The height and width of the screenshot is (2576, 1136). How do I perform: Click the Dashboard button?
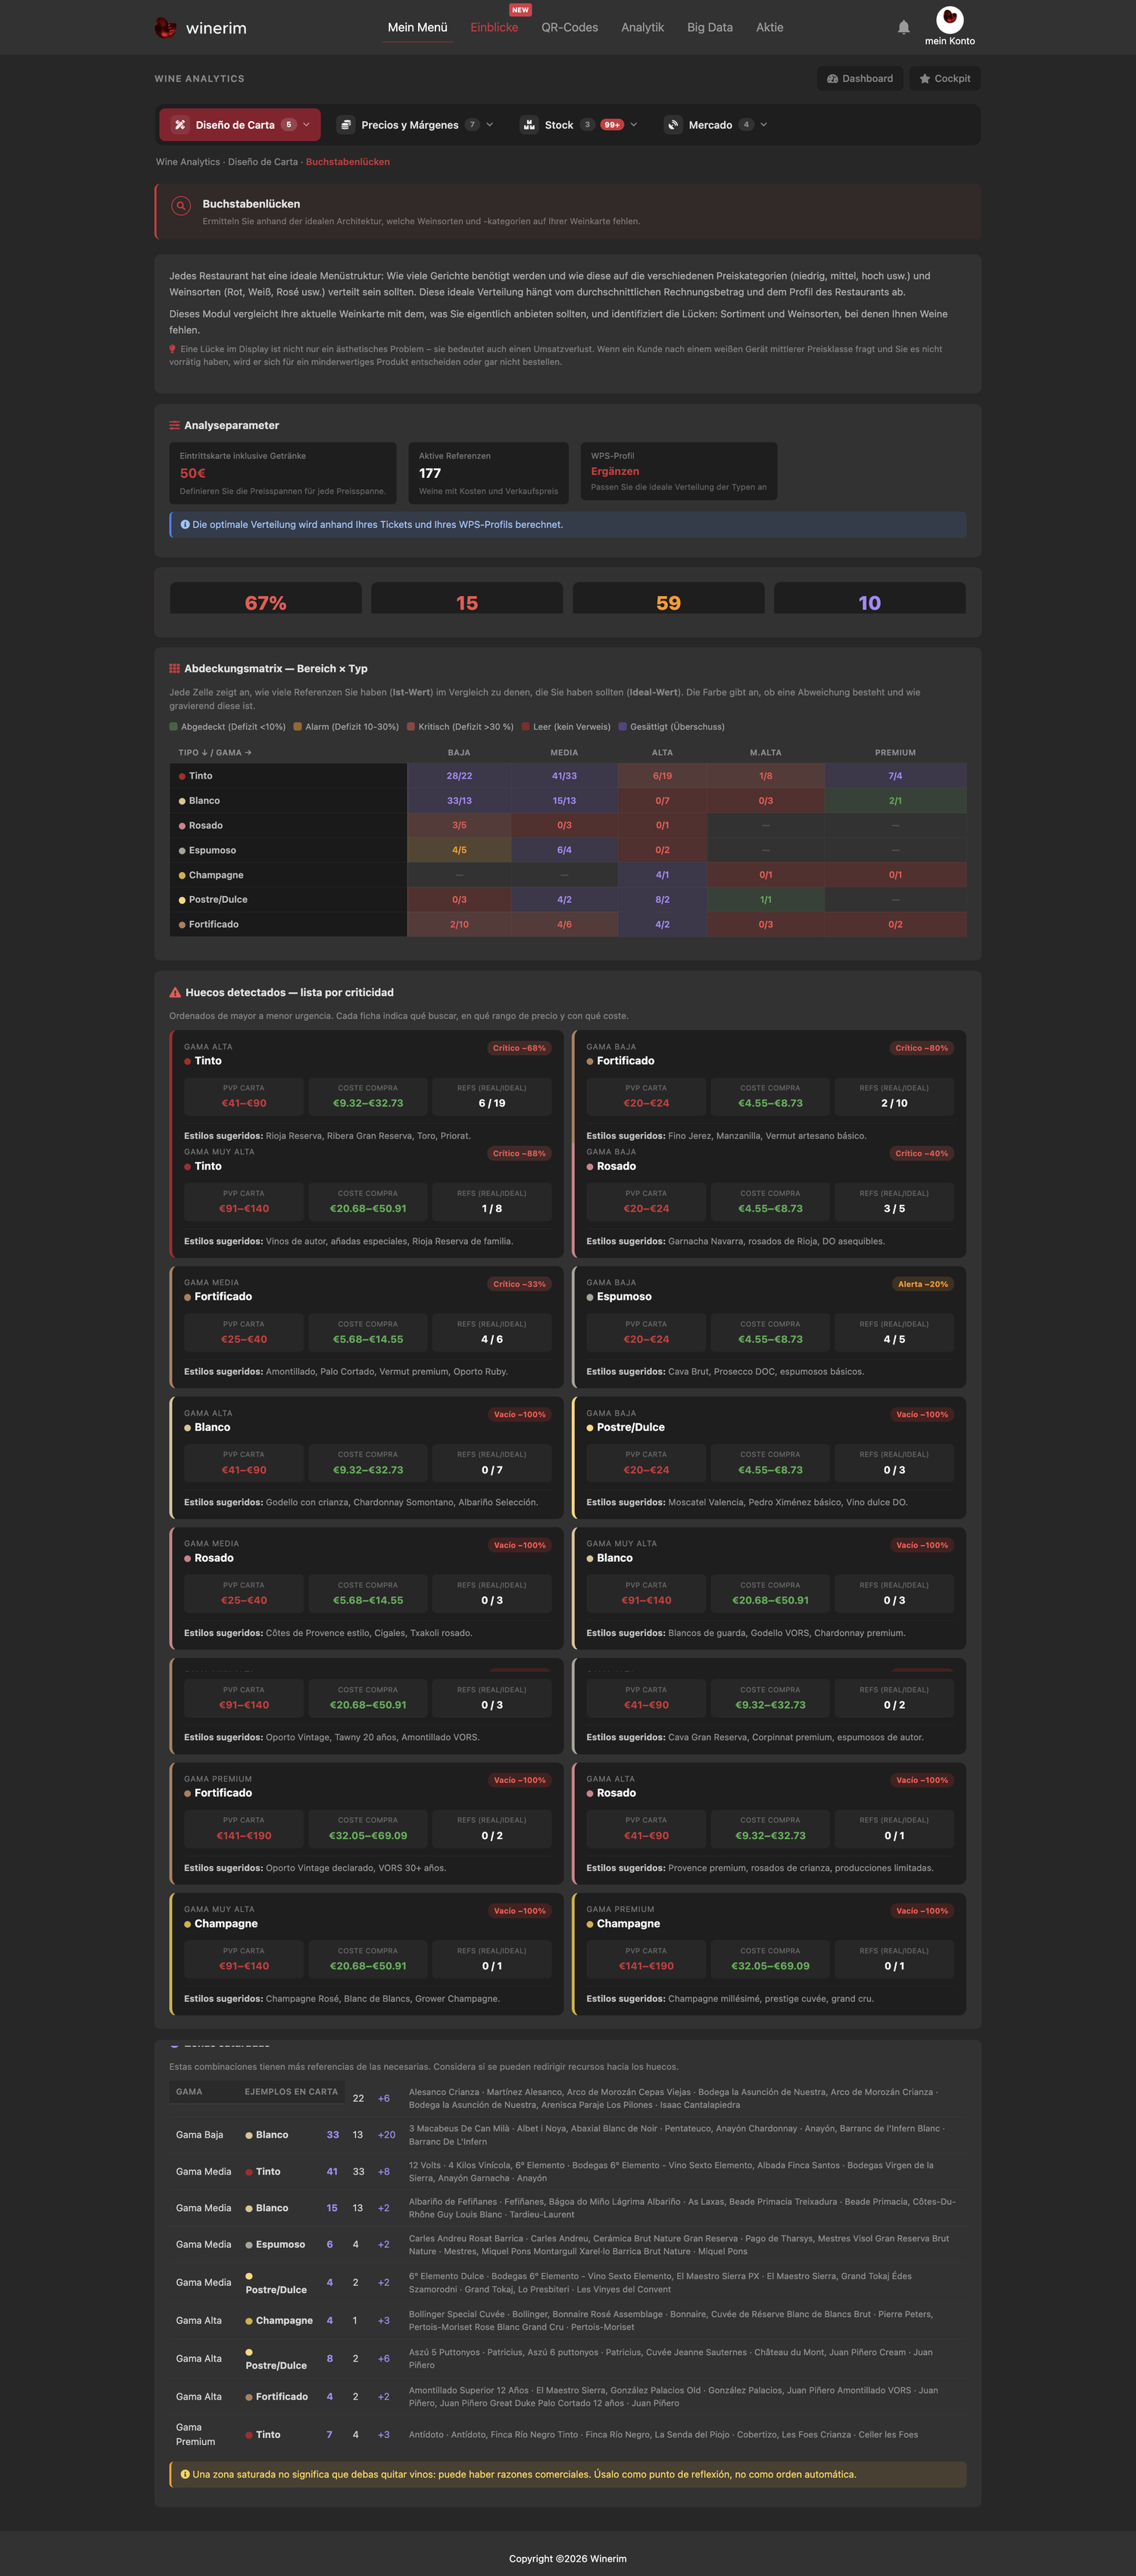coord(860,79)
